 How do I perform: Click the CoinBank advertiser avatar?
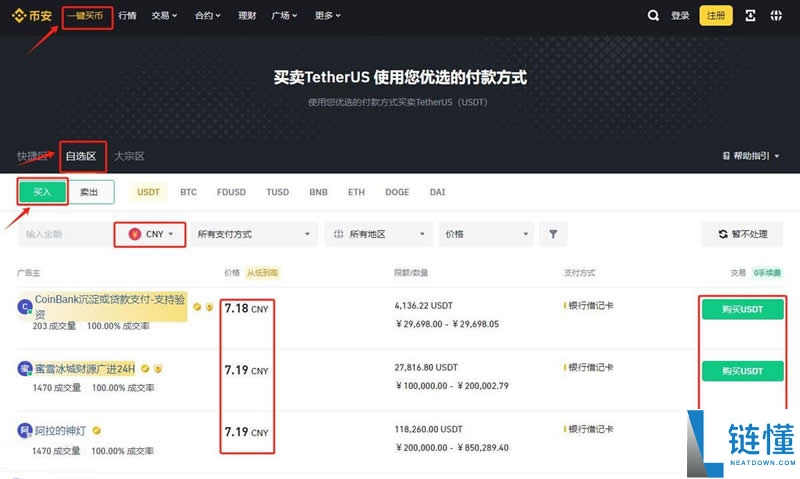(x=24, y=307)
